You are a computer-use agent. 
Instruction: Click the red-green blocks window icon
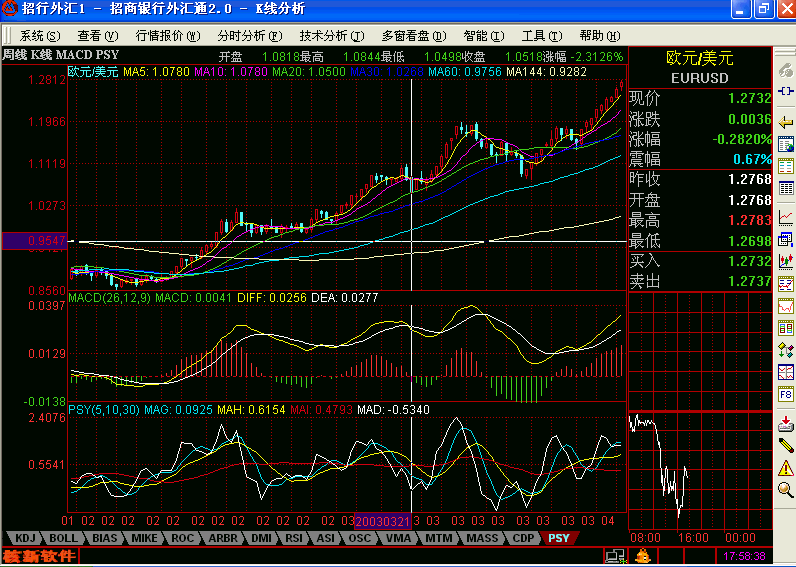[785, 328]
